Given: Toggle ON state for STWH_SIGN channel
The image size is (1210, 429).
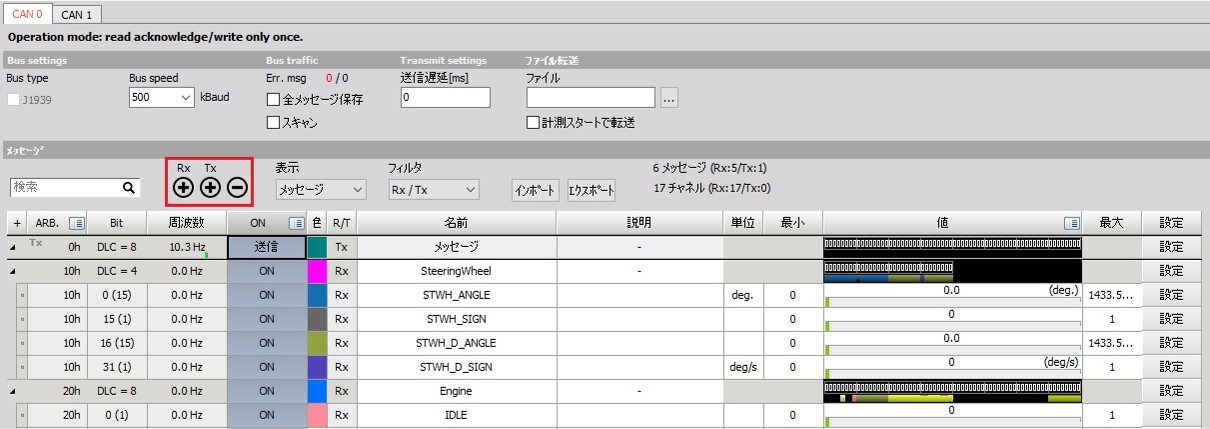Looking at the screenshot, I should 266,319.
